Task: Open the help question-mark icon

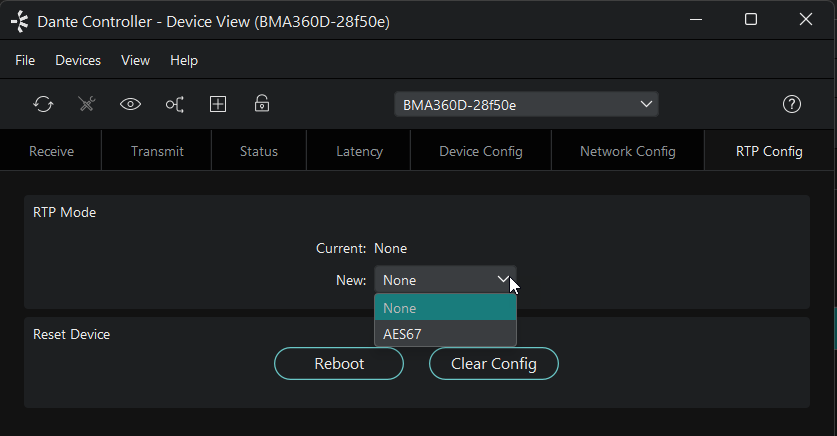Action: [x=792, y=104]
